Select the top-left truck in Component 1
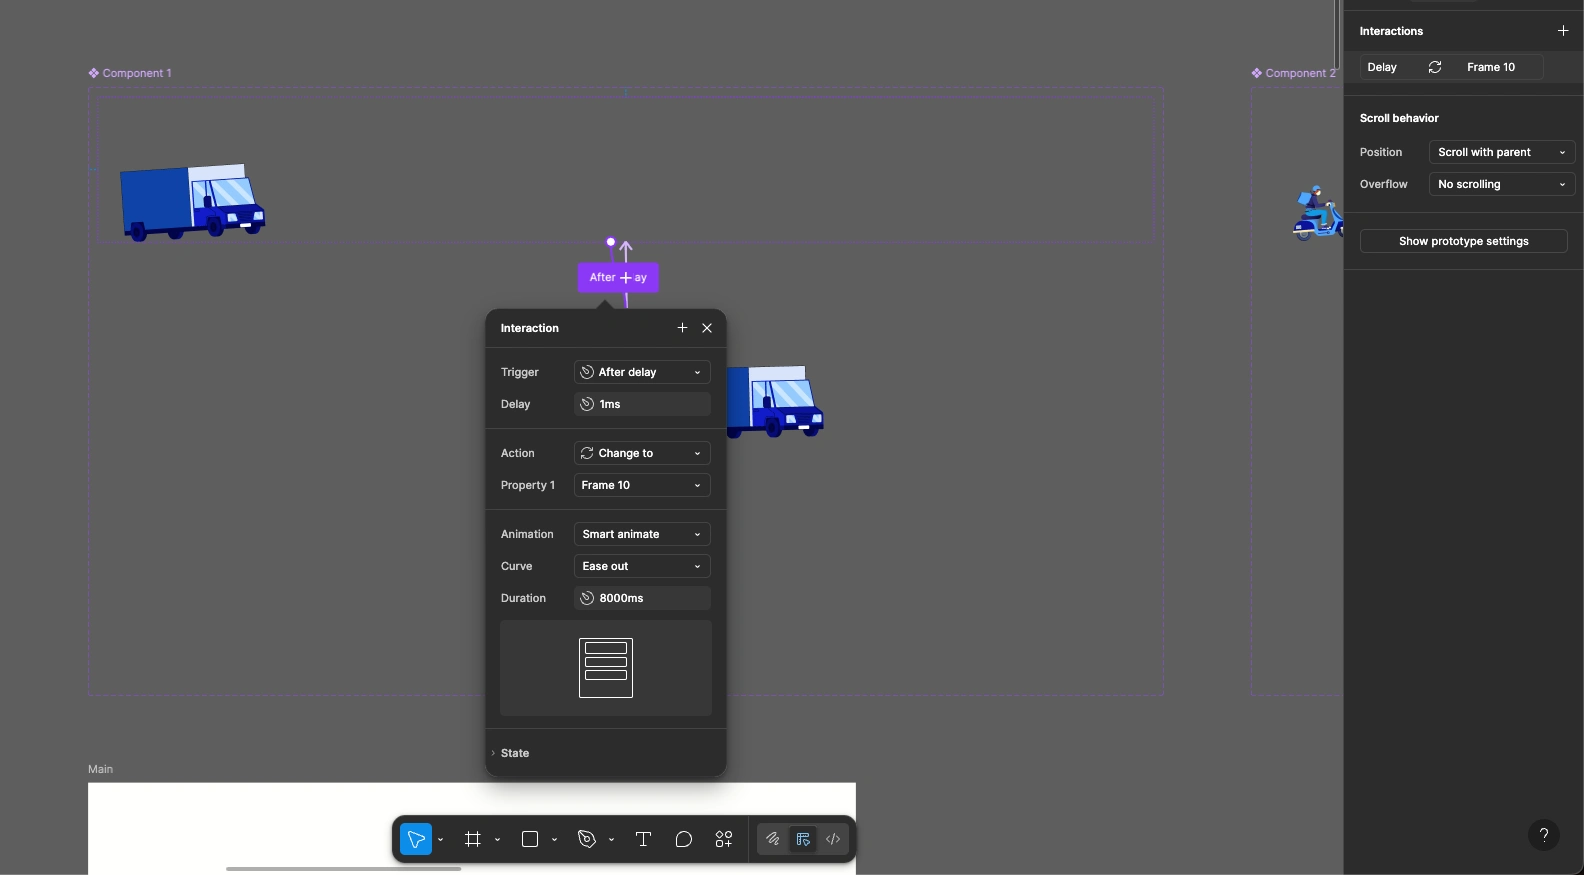 [192, 202]
